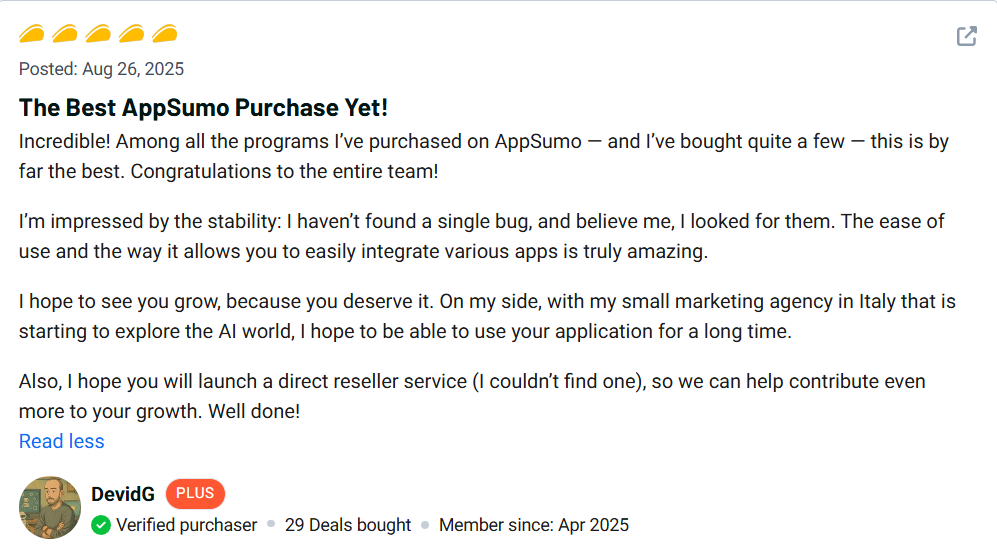Open DevidG's profile avatar
997x547 pixels.
point(50,507)
